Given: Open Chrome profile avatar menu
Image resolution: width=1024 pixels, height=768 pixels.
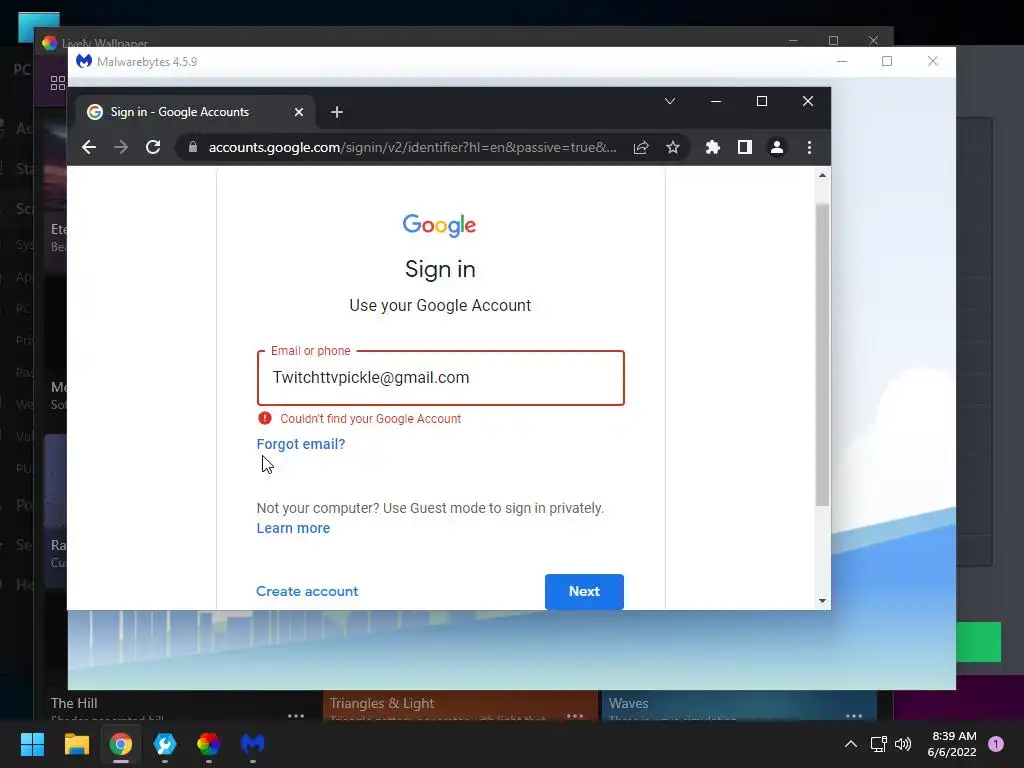Looking at the screenshot, I should (776, 148).
